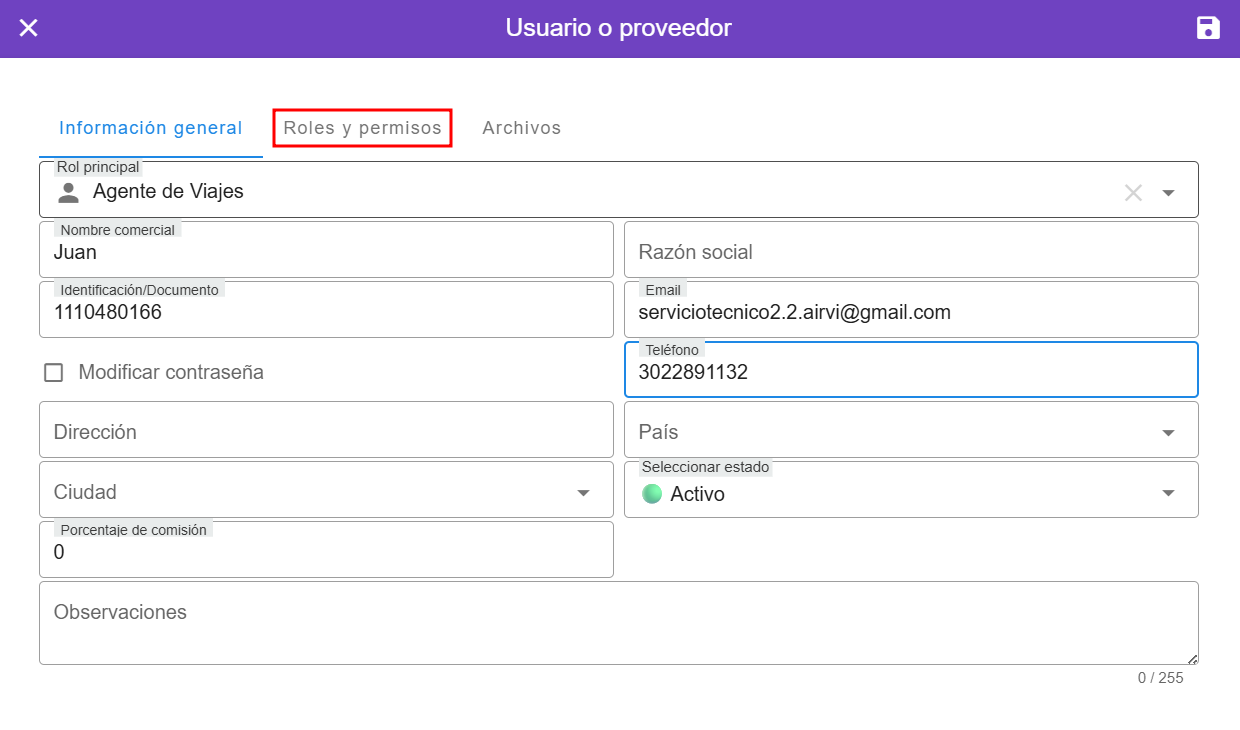Click the Email input field

coord(910,313)
